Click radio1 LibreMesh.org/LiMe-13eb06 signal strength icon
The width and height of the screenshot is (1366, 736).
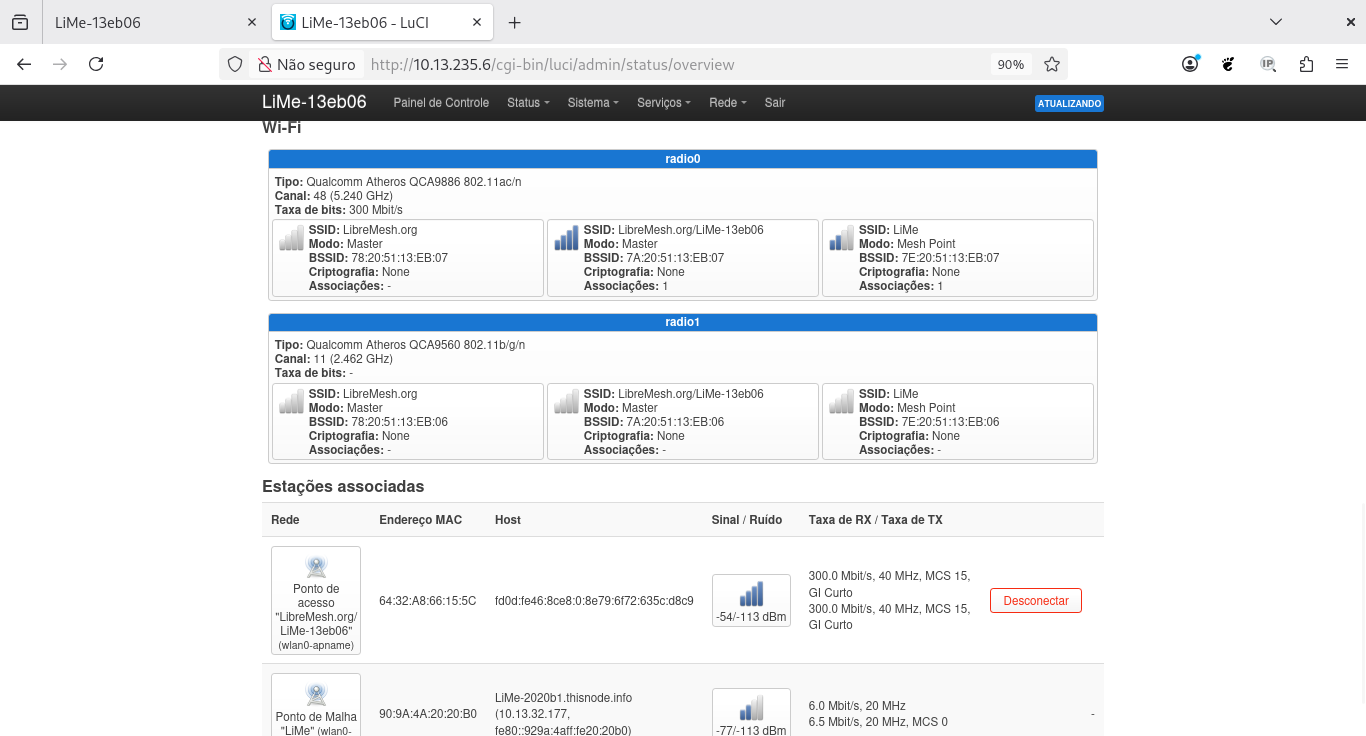coord(566,401)
